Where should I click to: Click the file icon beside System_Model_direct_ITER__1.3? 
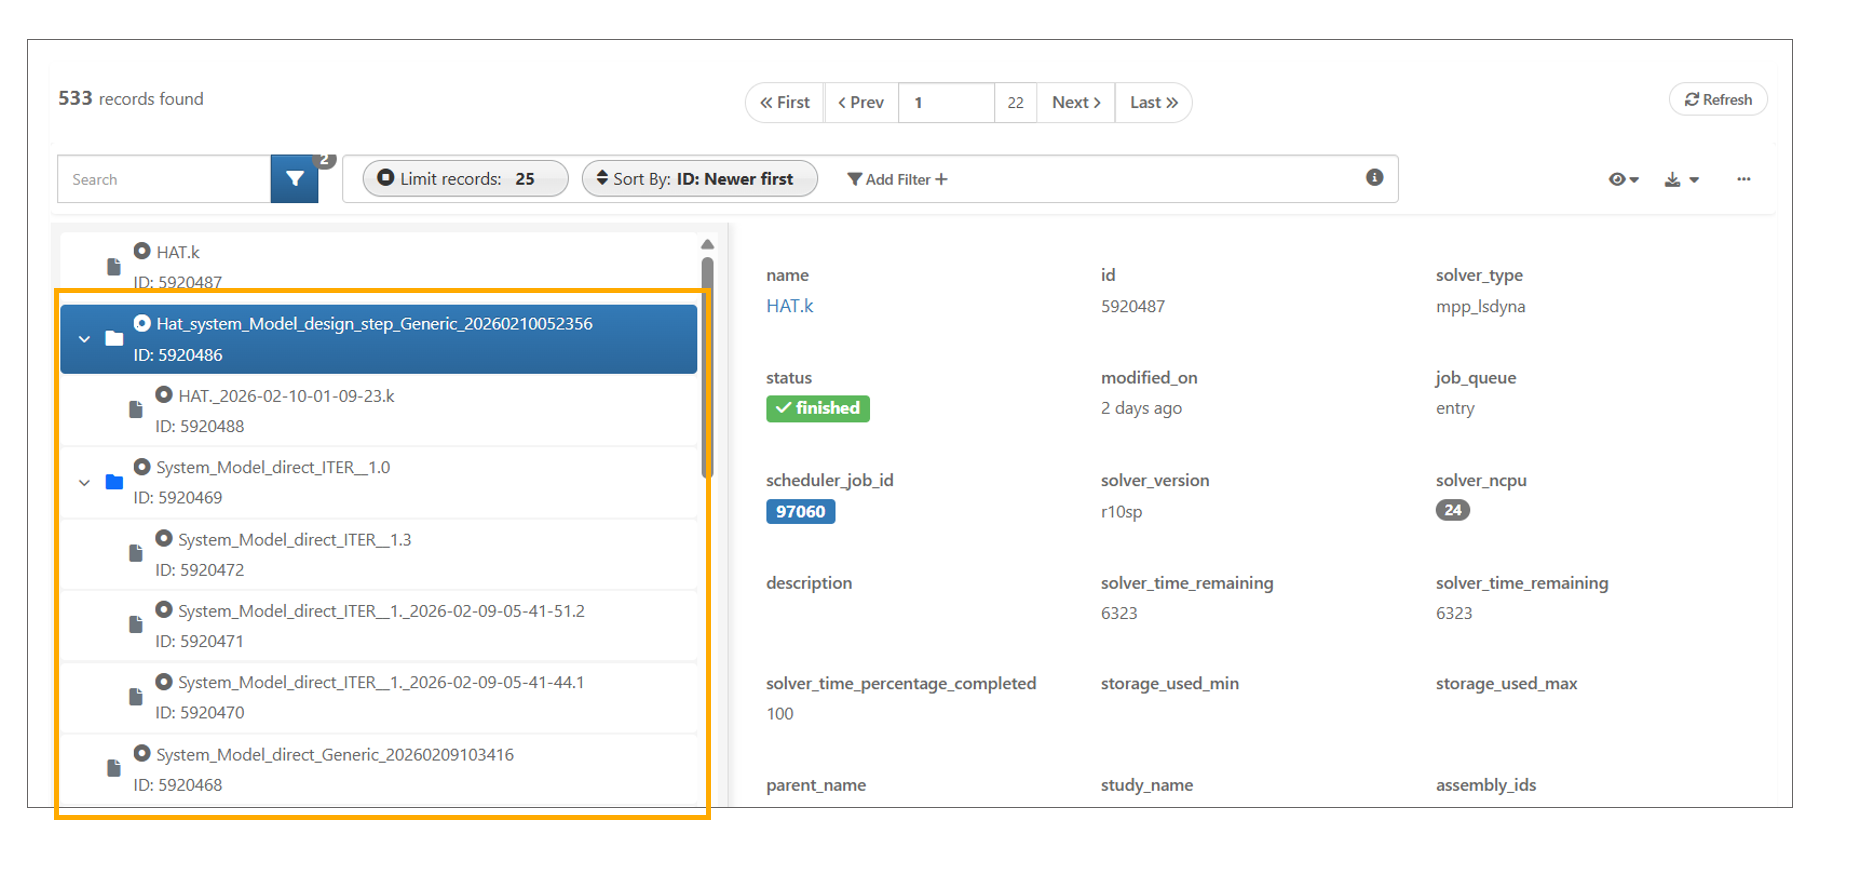pyautogui.click(x=136, y=554)
